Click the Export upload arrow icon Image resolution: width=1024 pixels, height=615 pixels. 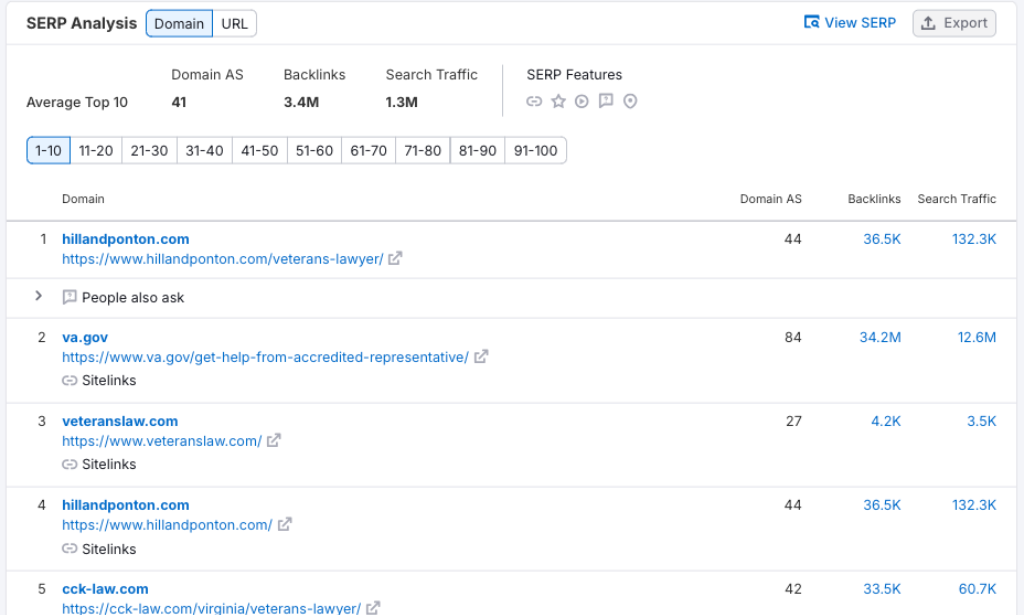[x=928, y=23]
